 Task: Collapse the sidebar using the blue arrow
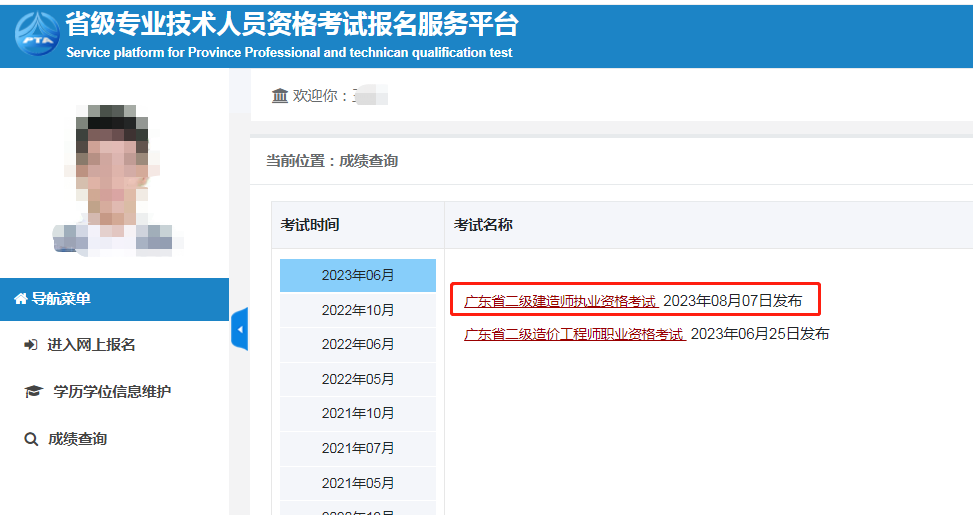[x=239, y=329]
